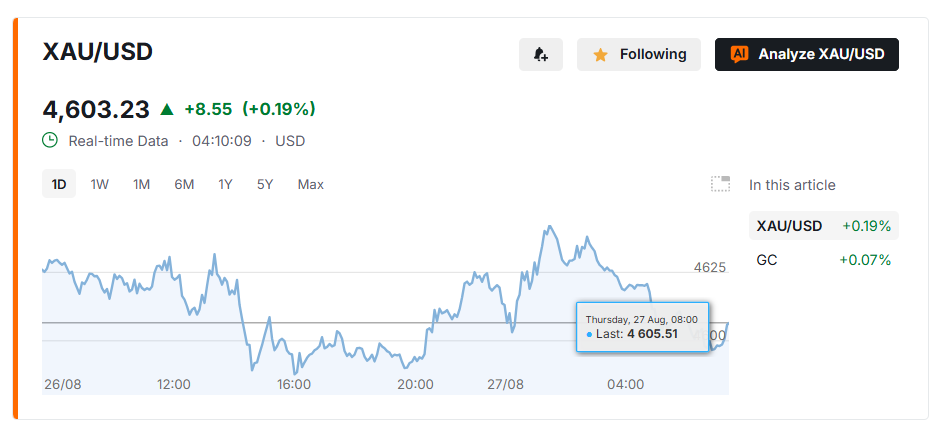Open the GC instrument row
944x427 pixels.
point(824,260)
